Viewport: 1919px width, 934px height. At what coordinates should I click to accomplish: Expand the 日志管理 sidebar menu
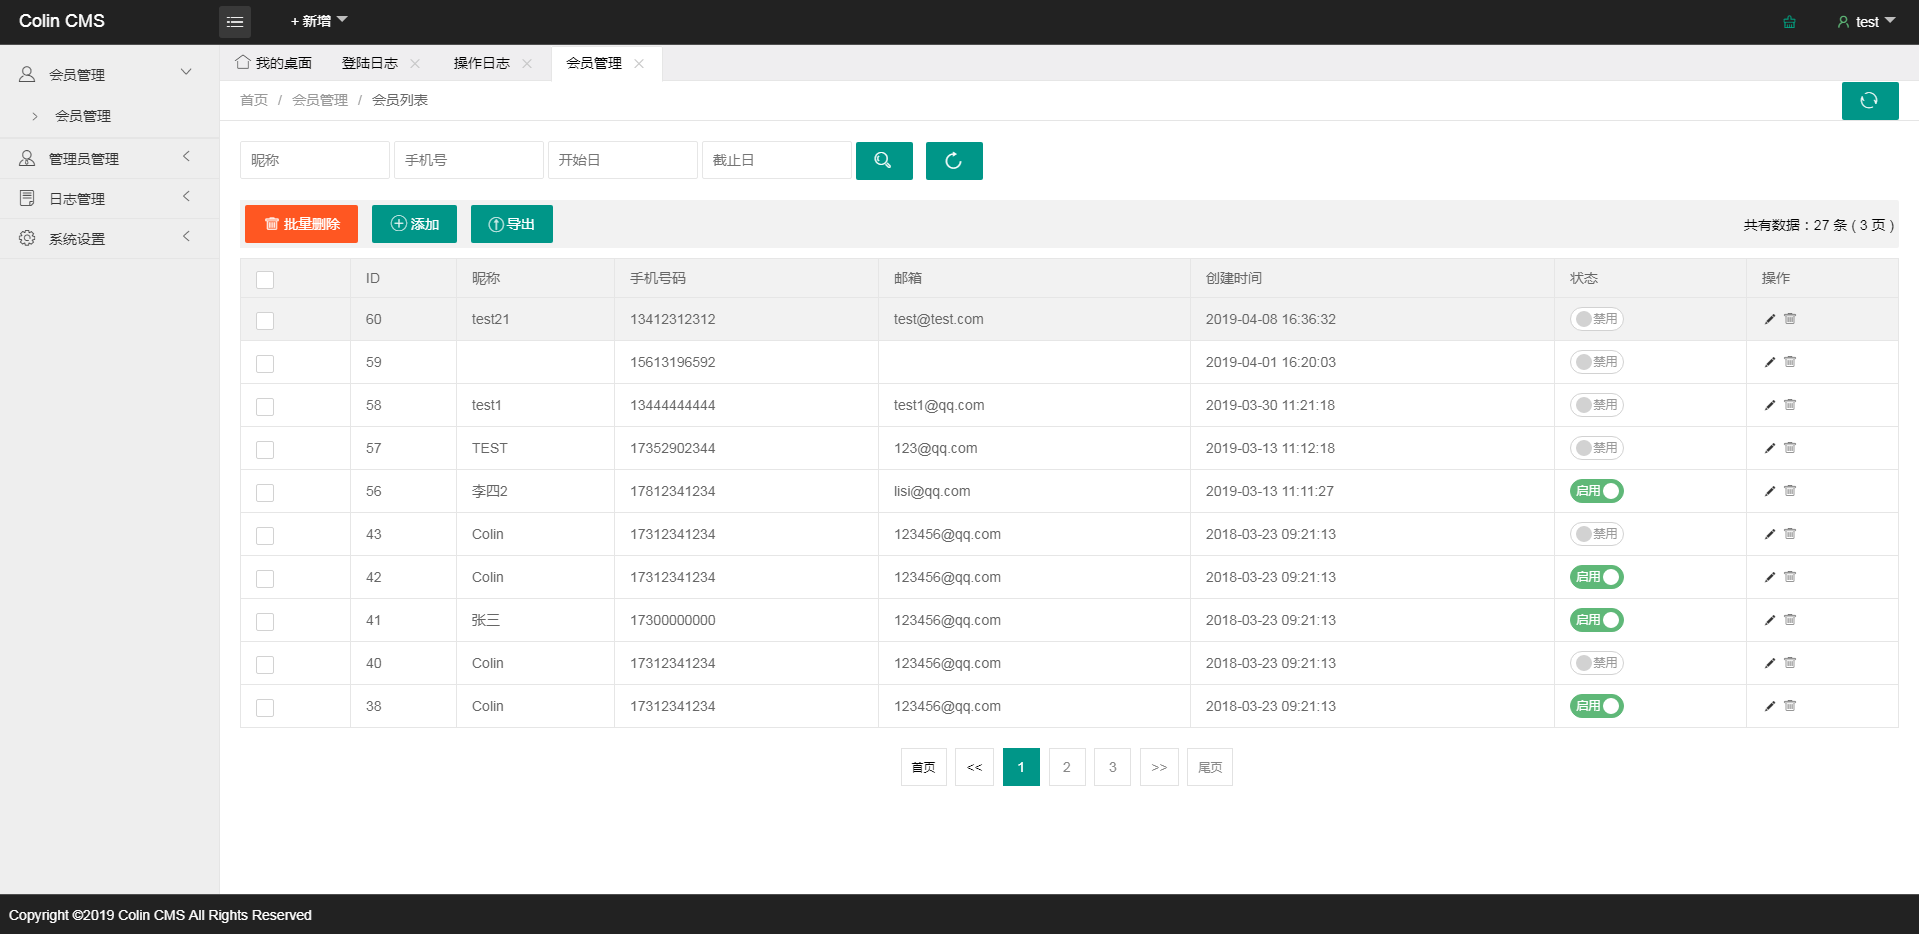(x=109, y=198)
